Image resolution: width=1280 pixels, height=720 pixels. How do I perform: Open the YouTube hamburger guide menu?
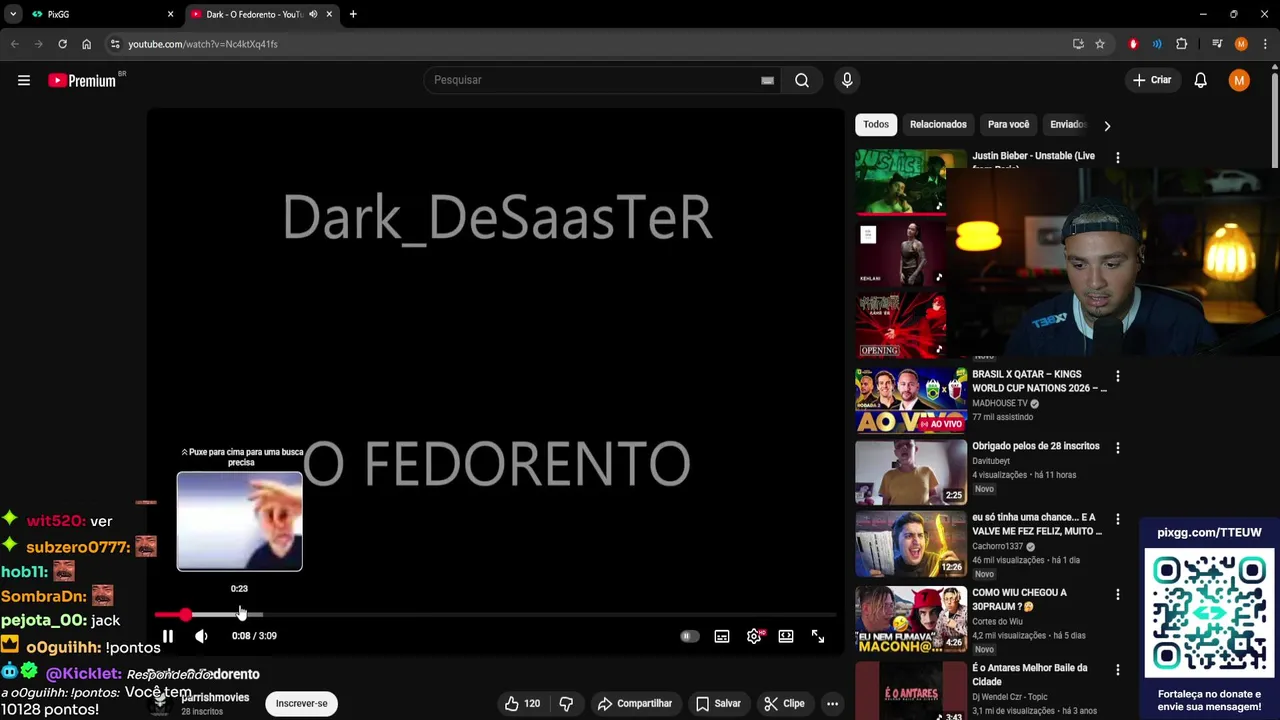pyautogui.click(x=24, y=80)
